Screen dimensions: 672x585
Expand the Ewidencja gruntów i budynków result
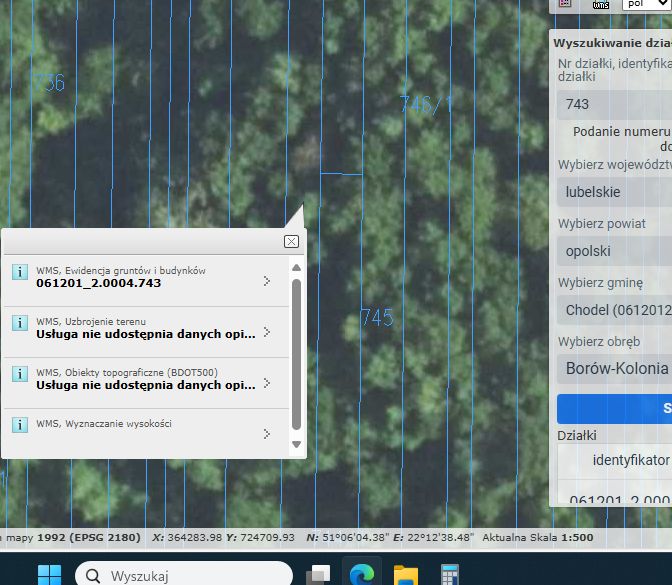[267, 281]
